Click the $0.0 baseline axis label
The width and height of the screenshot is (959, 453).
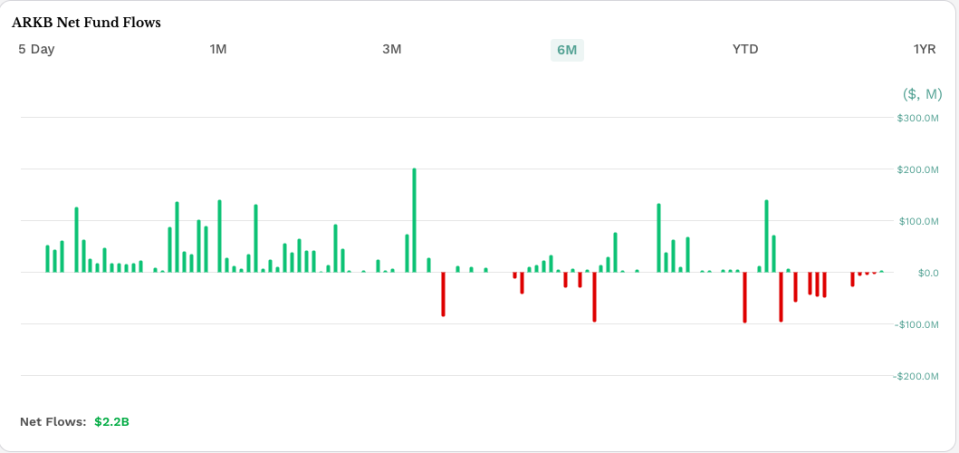click(928, 273)
